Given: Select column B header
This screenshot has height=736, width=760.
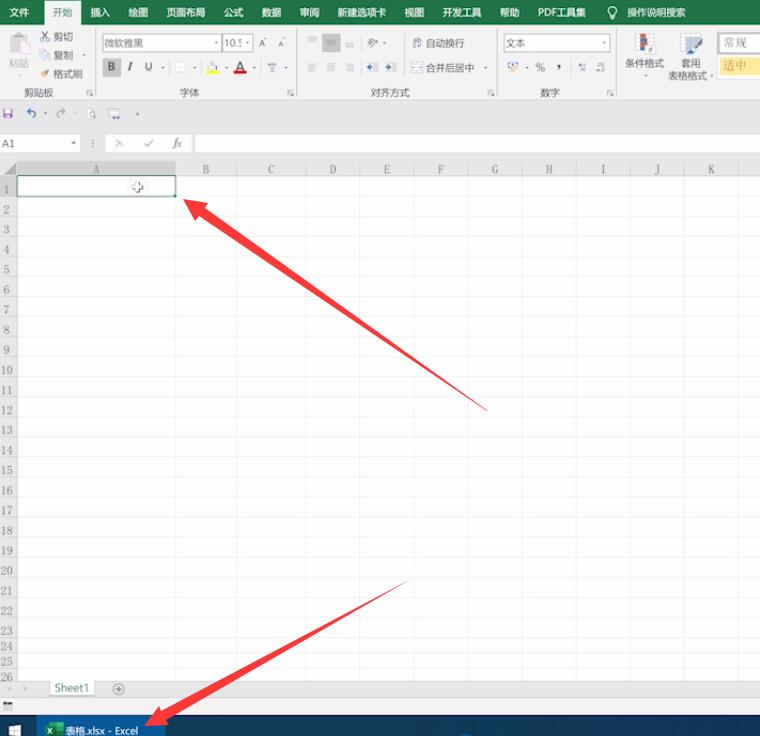Looking at the screenshot, I should click(x=206, y=169).
